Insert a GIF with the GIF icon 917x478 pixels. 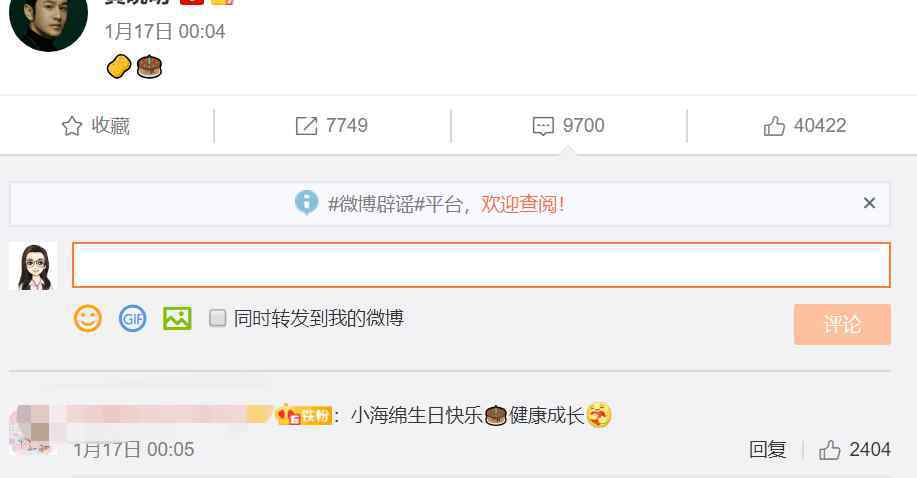coord(133,318)
